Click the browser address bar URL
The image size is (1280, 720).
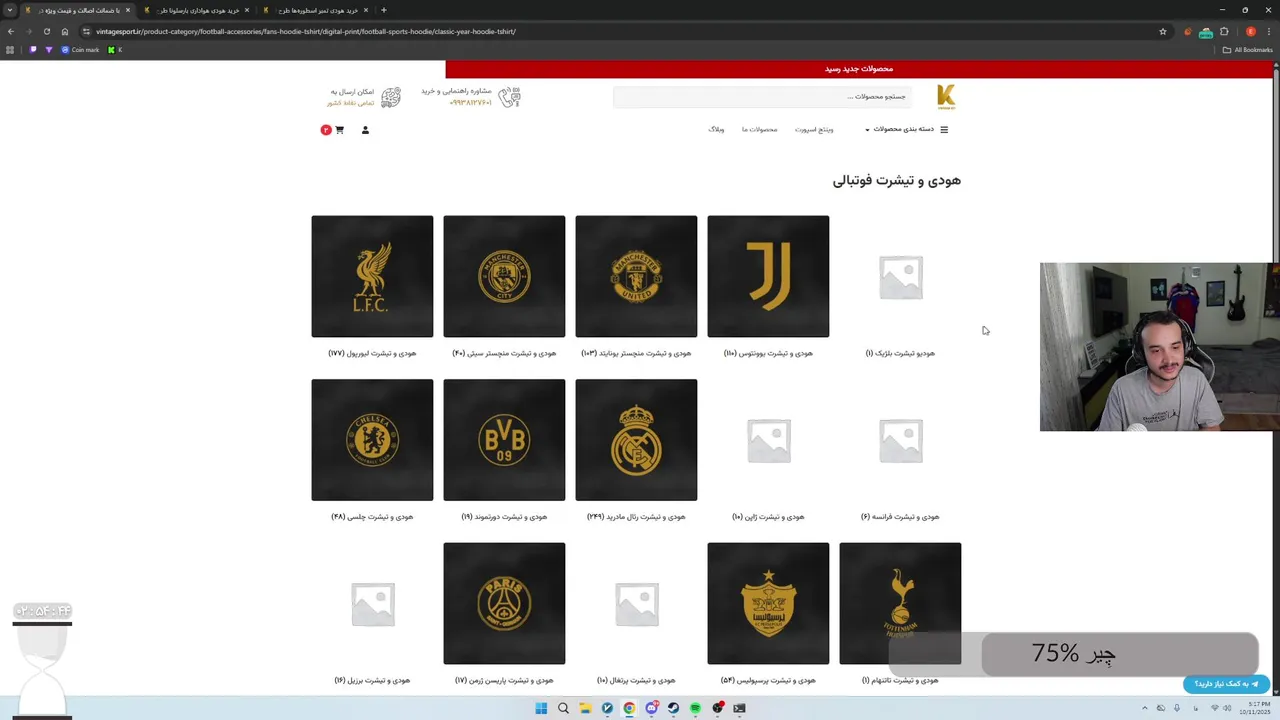pos(306,31)
